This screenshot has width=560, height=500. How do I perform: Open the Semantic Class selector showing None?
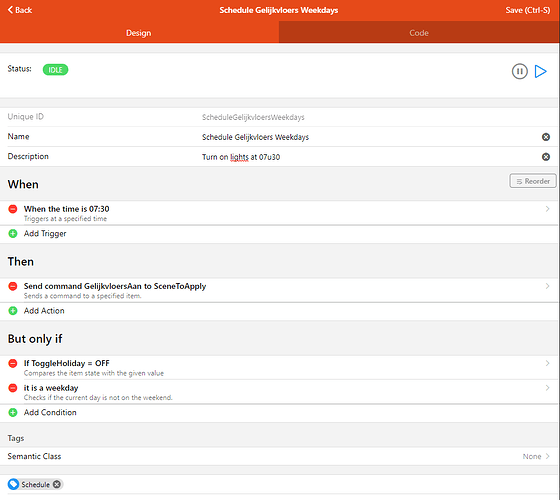536,456
